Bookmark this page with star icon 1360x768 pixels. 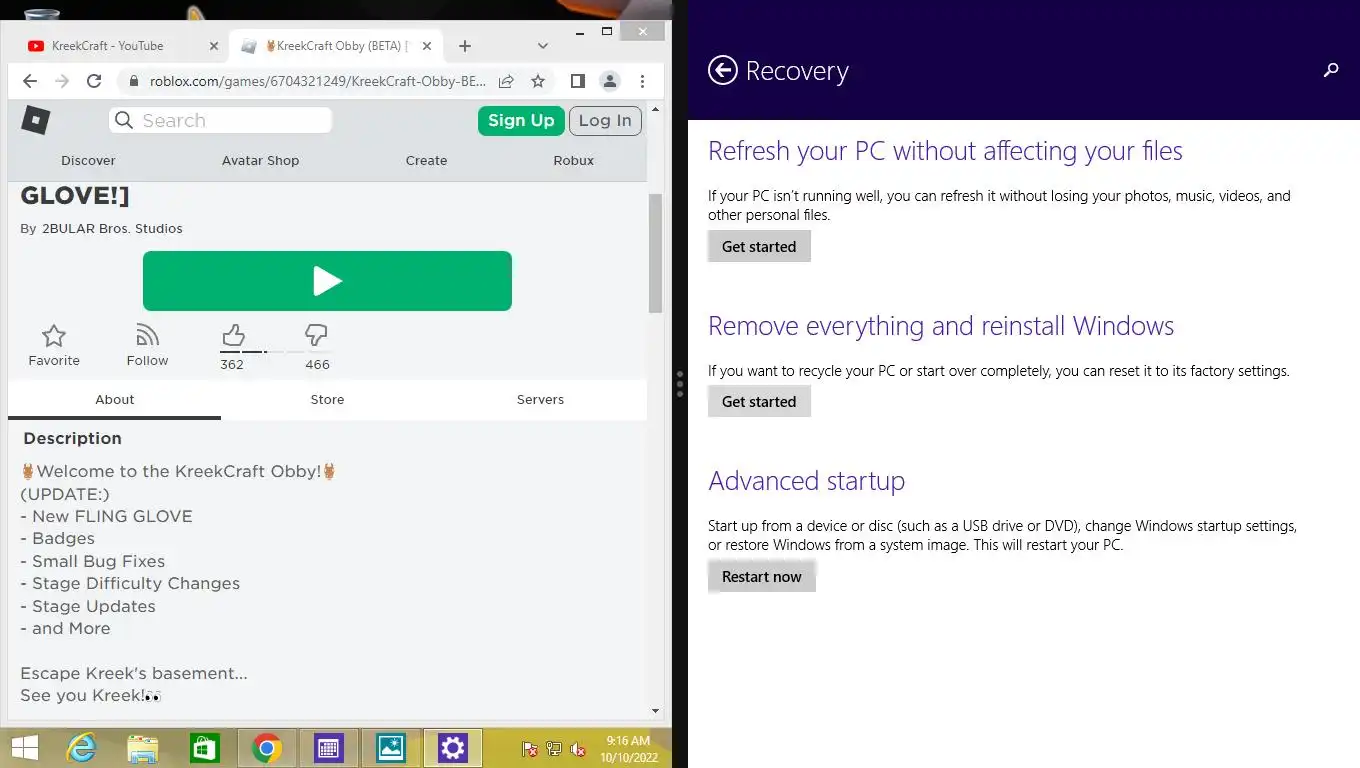[x=538, y=81]
